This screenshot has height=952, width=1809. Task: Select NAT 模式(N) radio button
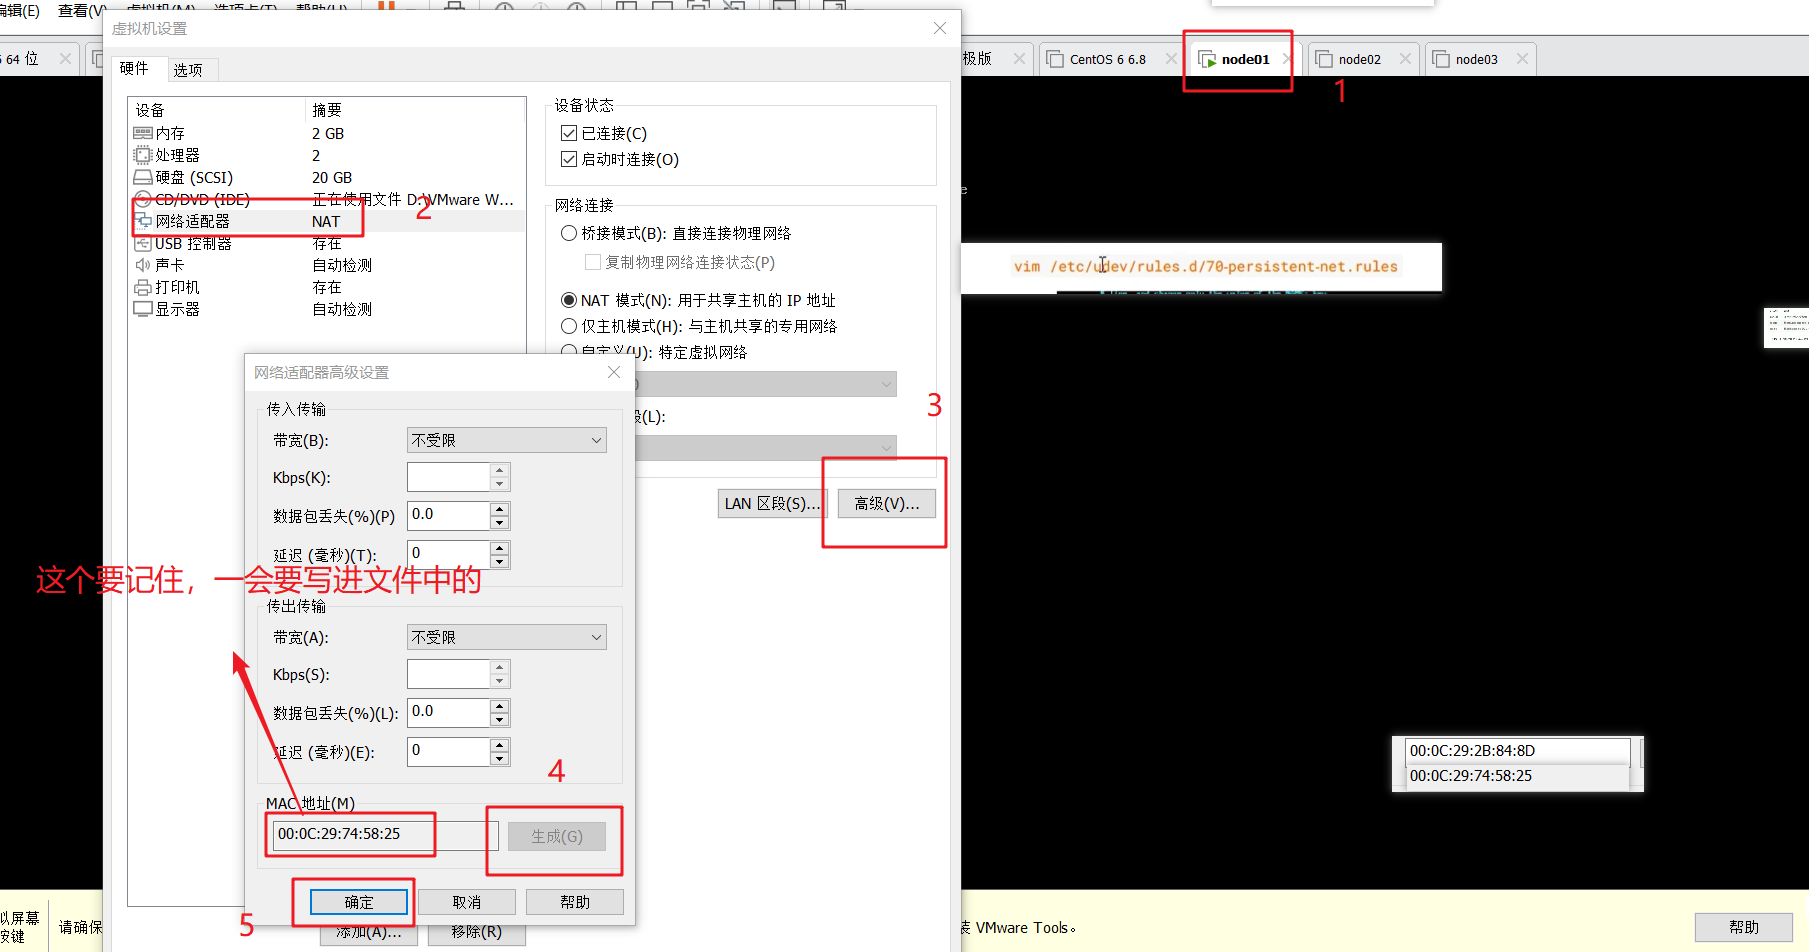click(x=569, y=300)
